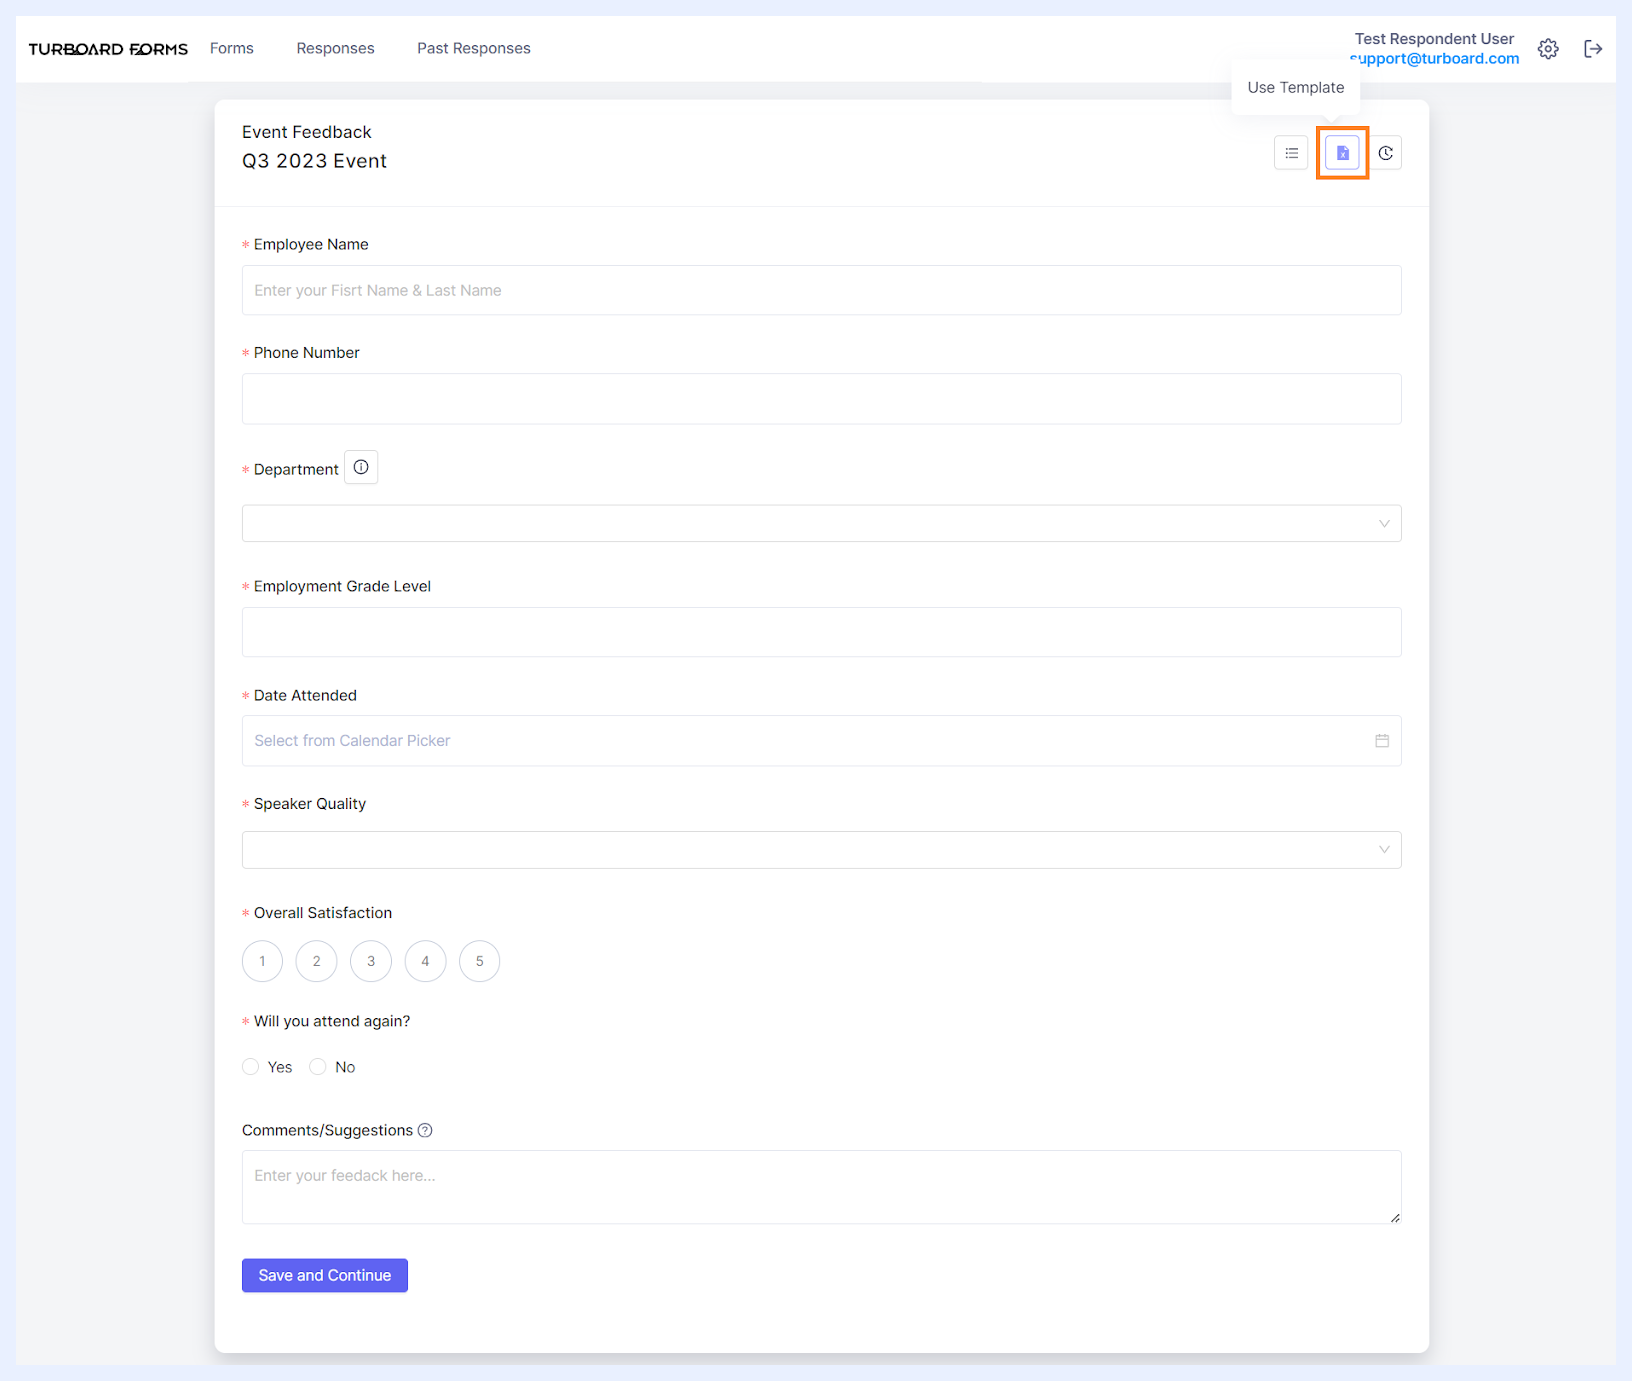Click the Use Template file icon

[x=1342, y=153]
